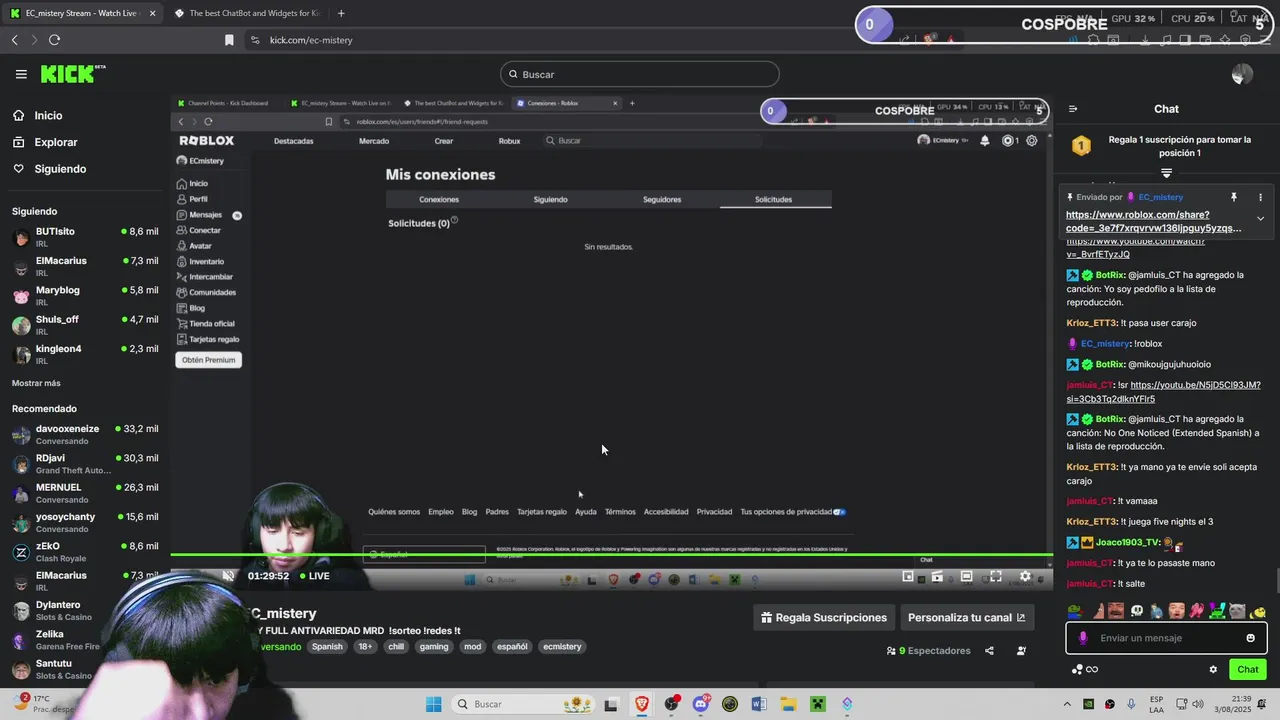The image size is (1280, 720).
Task: Open the emoji picker in chat
Action: [x=1250, y=638]
